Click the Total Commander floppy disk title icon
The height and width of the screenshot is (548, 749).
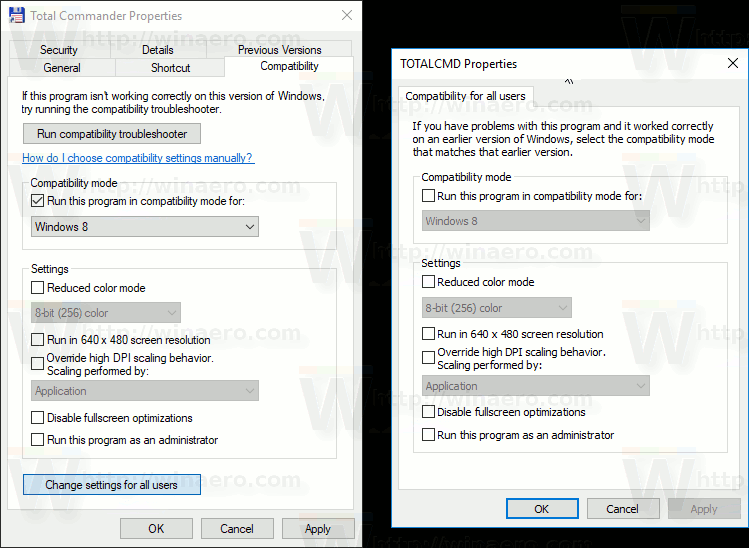[17, 15]
